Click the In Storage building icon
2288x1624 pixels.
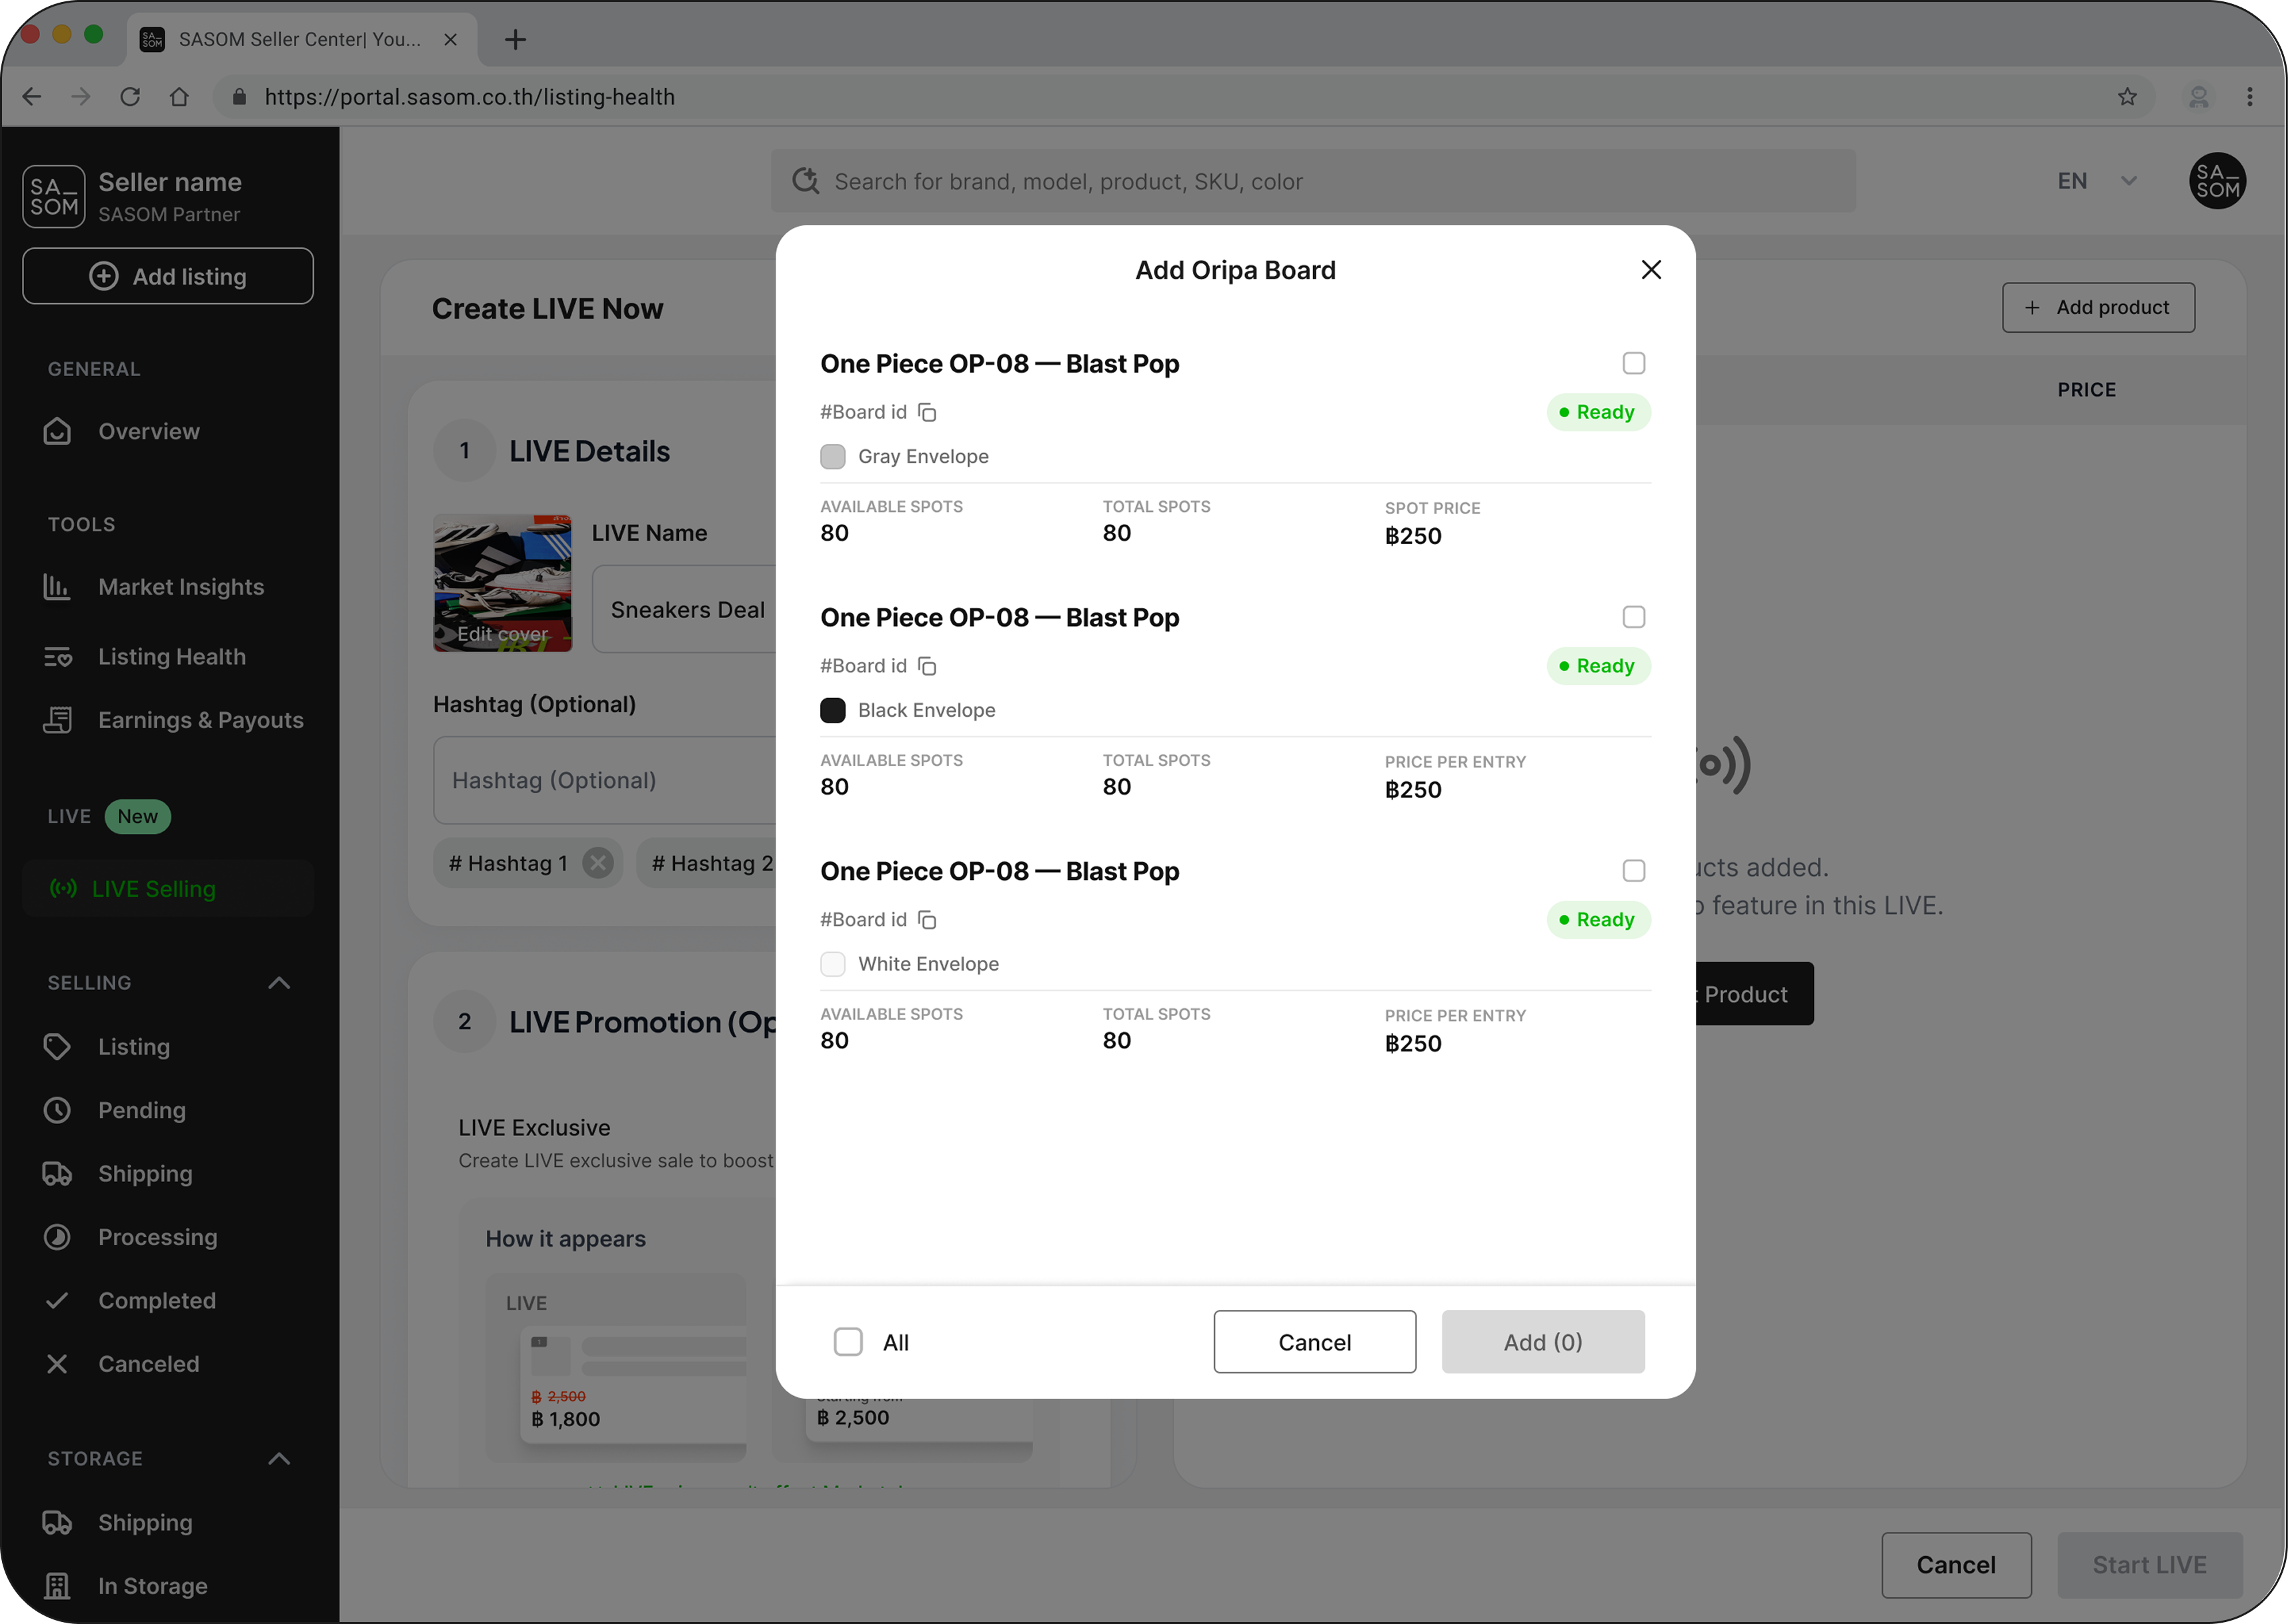coord(57,1586)
